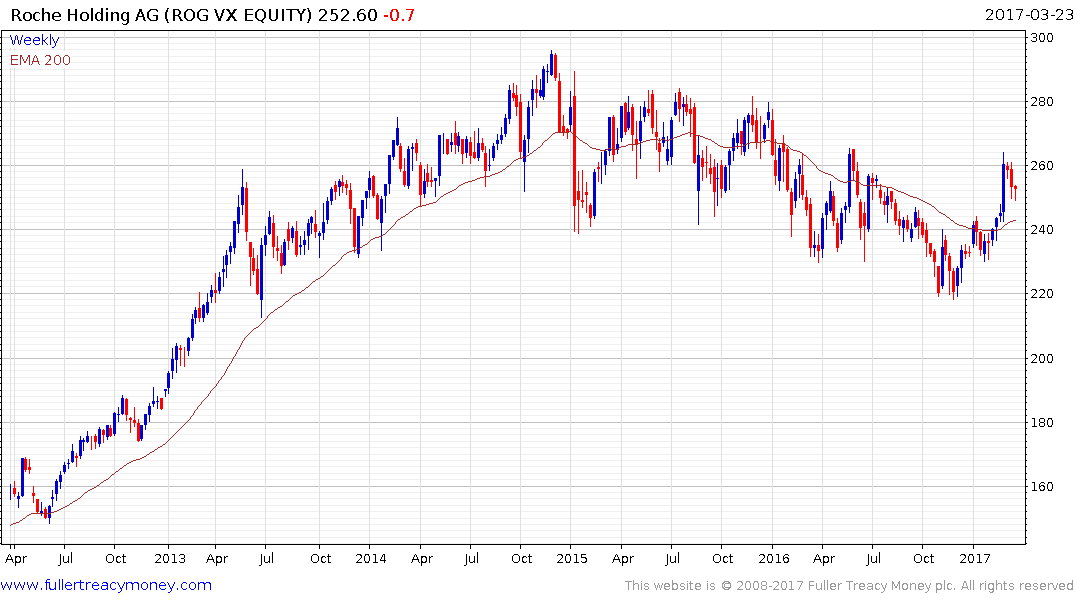Click the 2017 year label on time axis
1075x600 pixels.
tap(975, 558)
